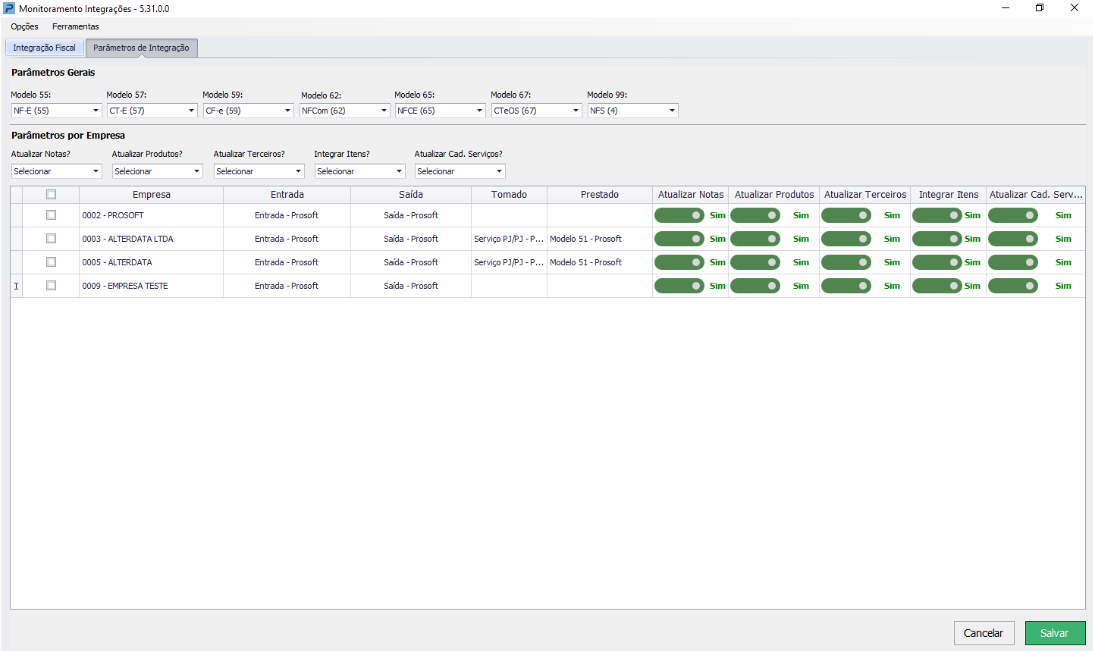
Task: Toggle Integrar Itens for 0009 - EMPRESA TESTE
Action: coord(937,286)
